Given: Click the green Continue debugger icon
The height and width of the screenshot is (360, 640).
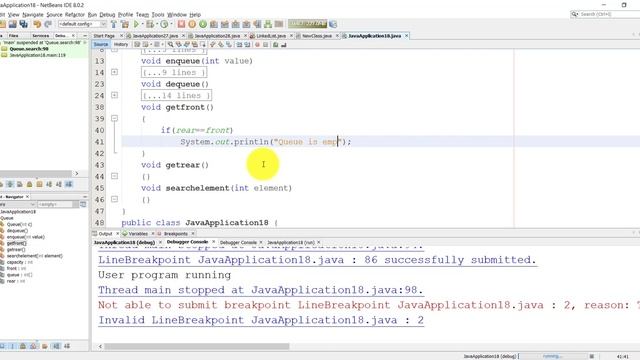Looking at the screenshot, I should (203, 24).
